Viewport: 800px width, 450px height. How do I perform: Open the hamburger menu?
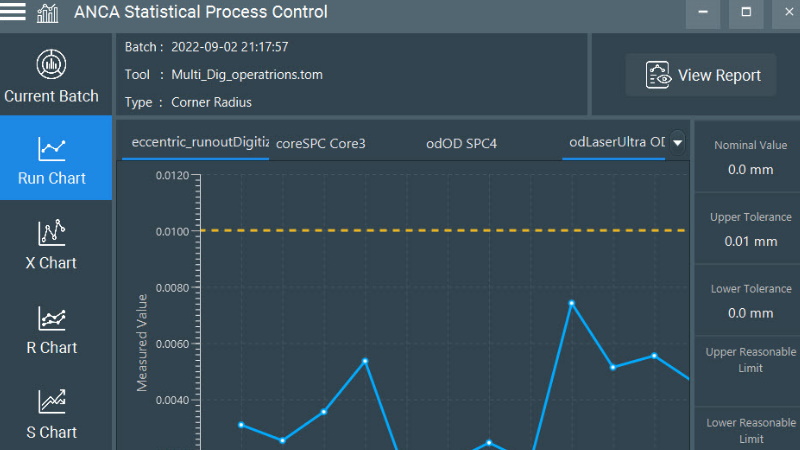[x=13, y=11]
